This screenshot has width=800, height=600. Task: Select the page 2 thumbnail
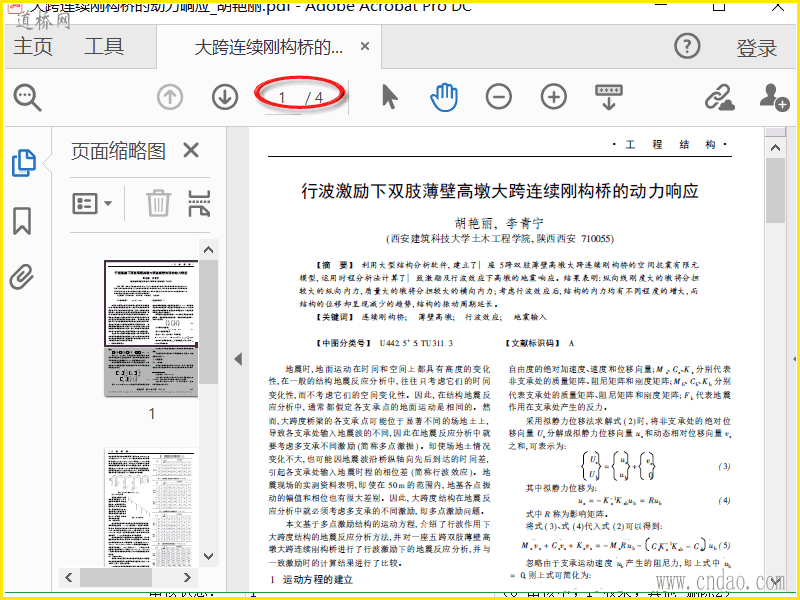click(151, 507)
